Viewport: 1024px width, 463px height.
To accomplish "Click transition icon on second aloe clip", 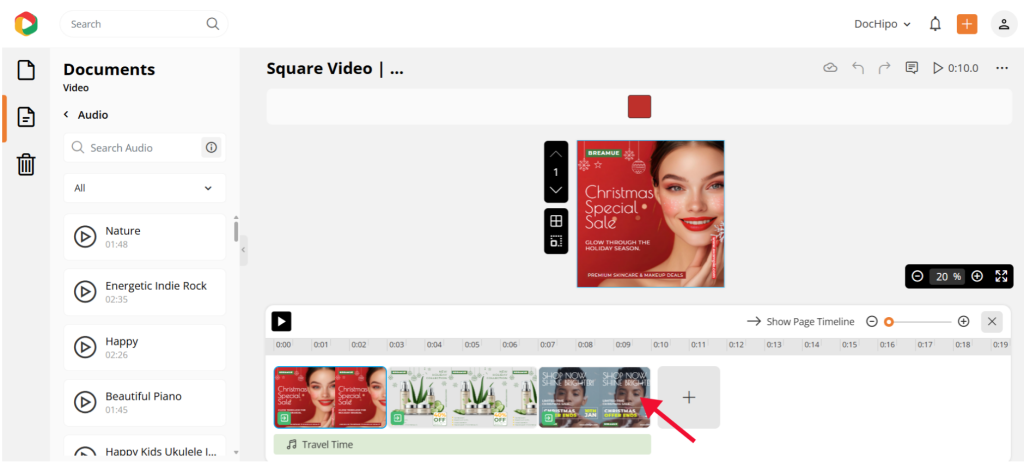I will (x=397, y=418).
